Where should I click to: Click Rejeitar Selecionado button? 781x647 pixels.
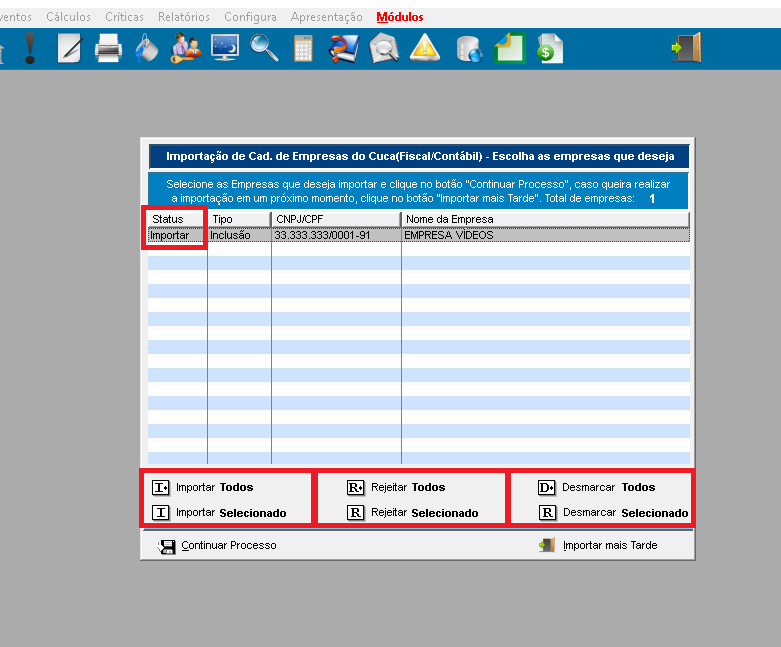pyautogui.click(x=413, y=513)
